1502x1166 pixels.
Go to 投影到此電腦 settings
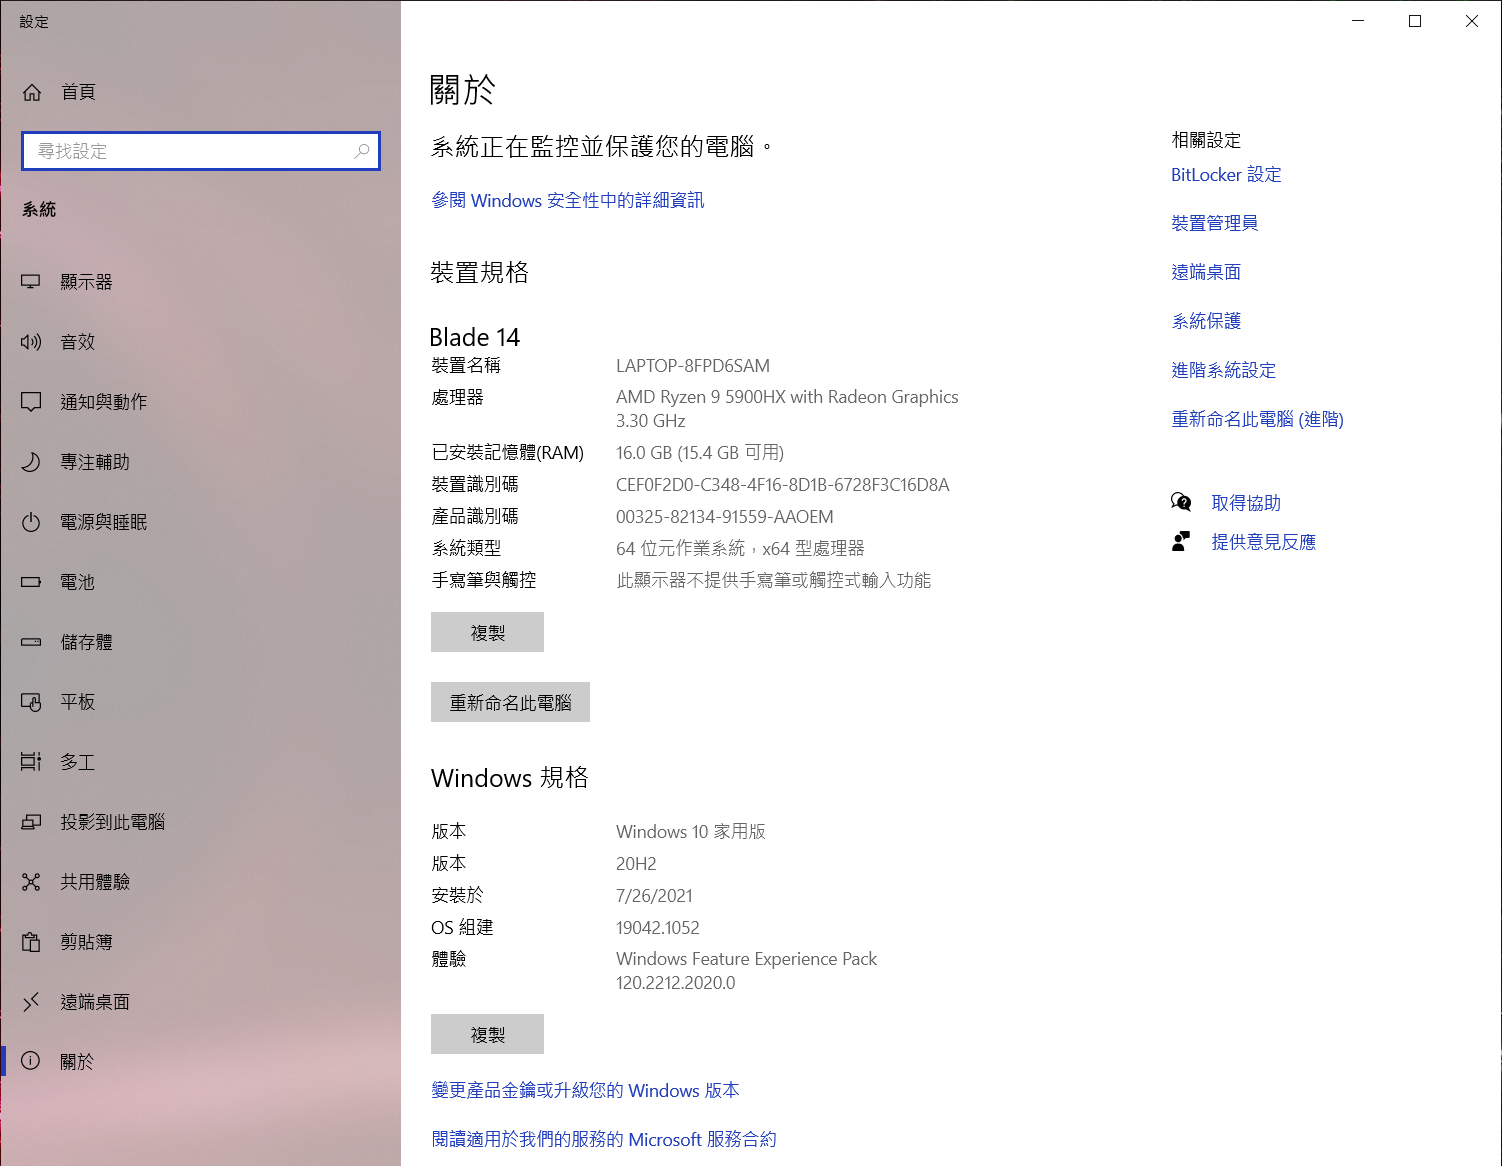(x=112, y=822)
